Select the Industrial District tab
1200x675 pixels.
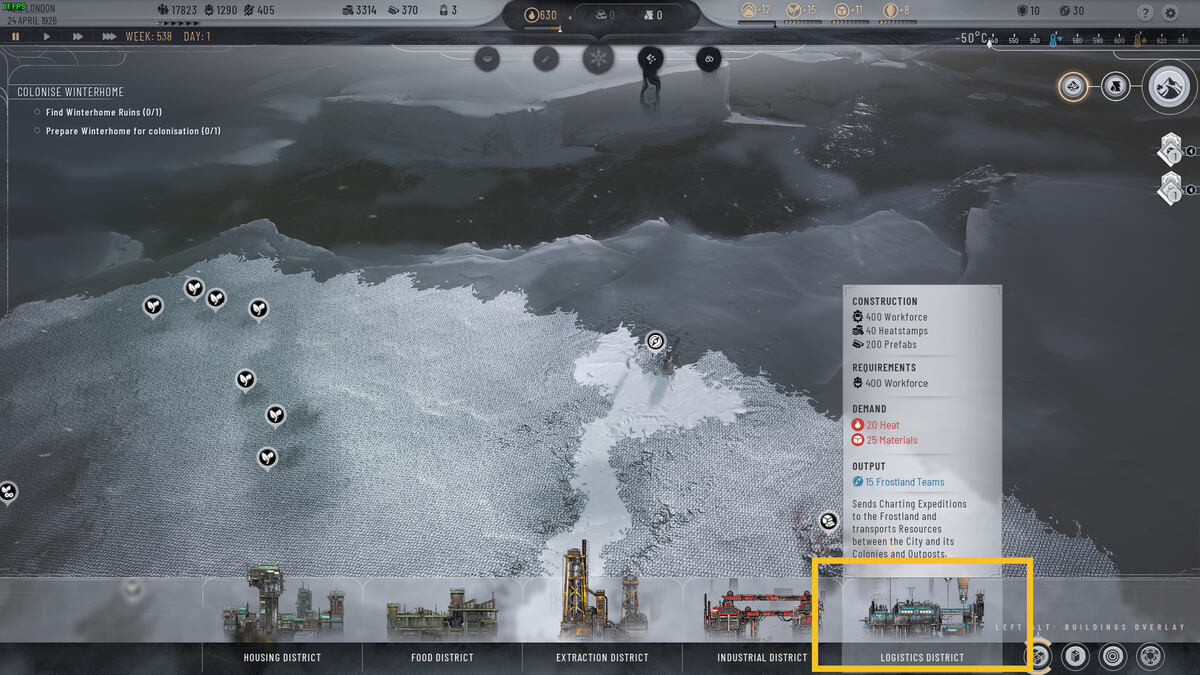(x=762, y=657)
